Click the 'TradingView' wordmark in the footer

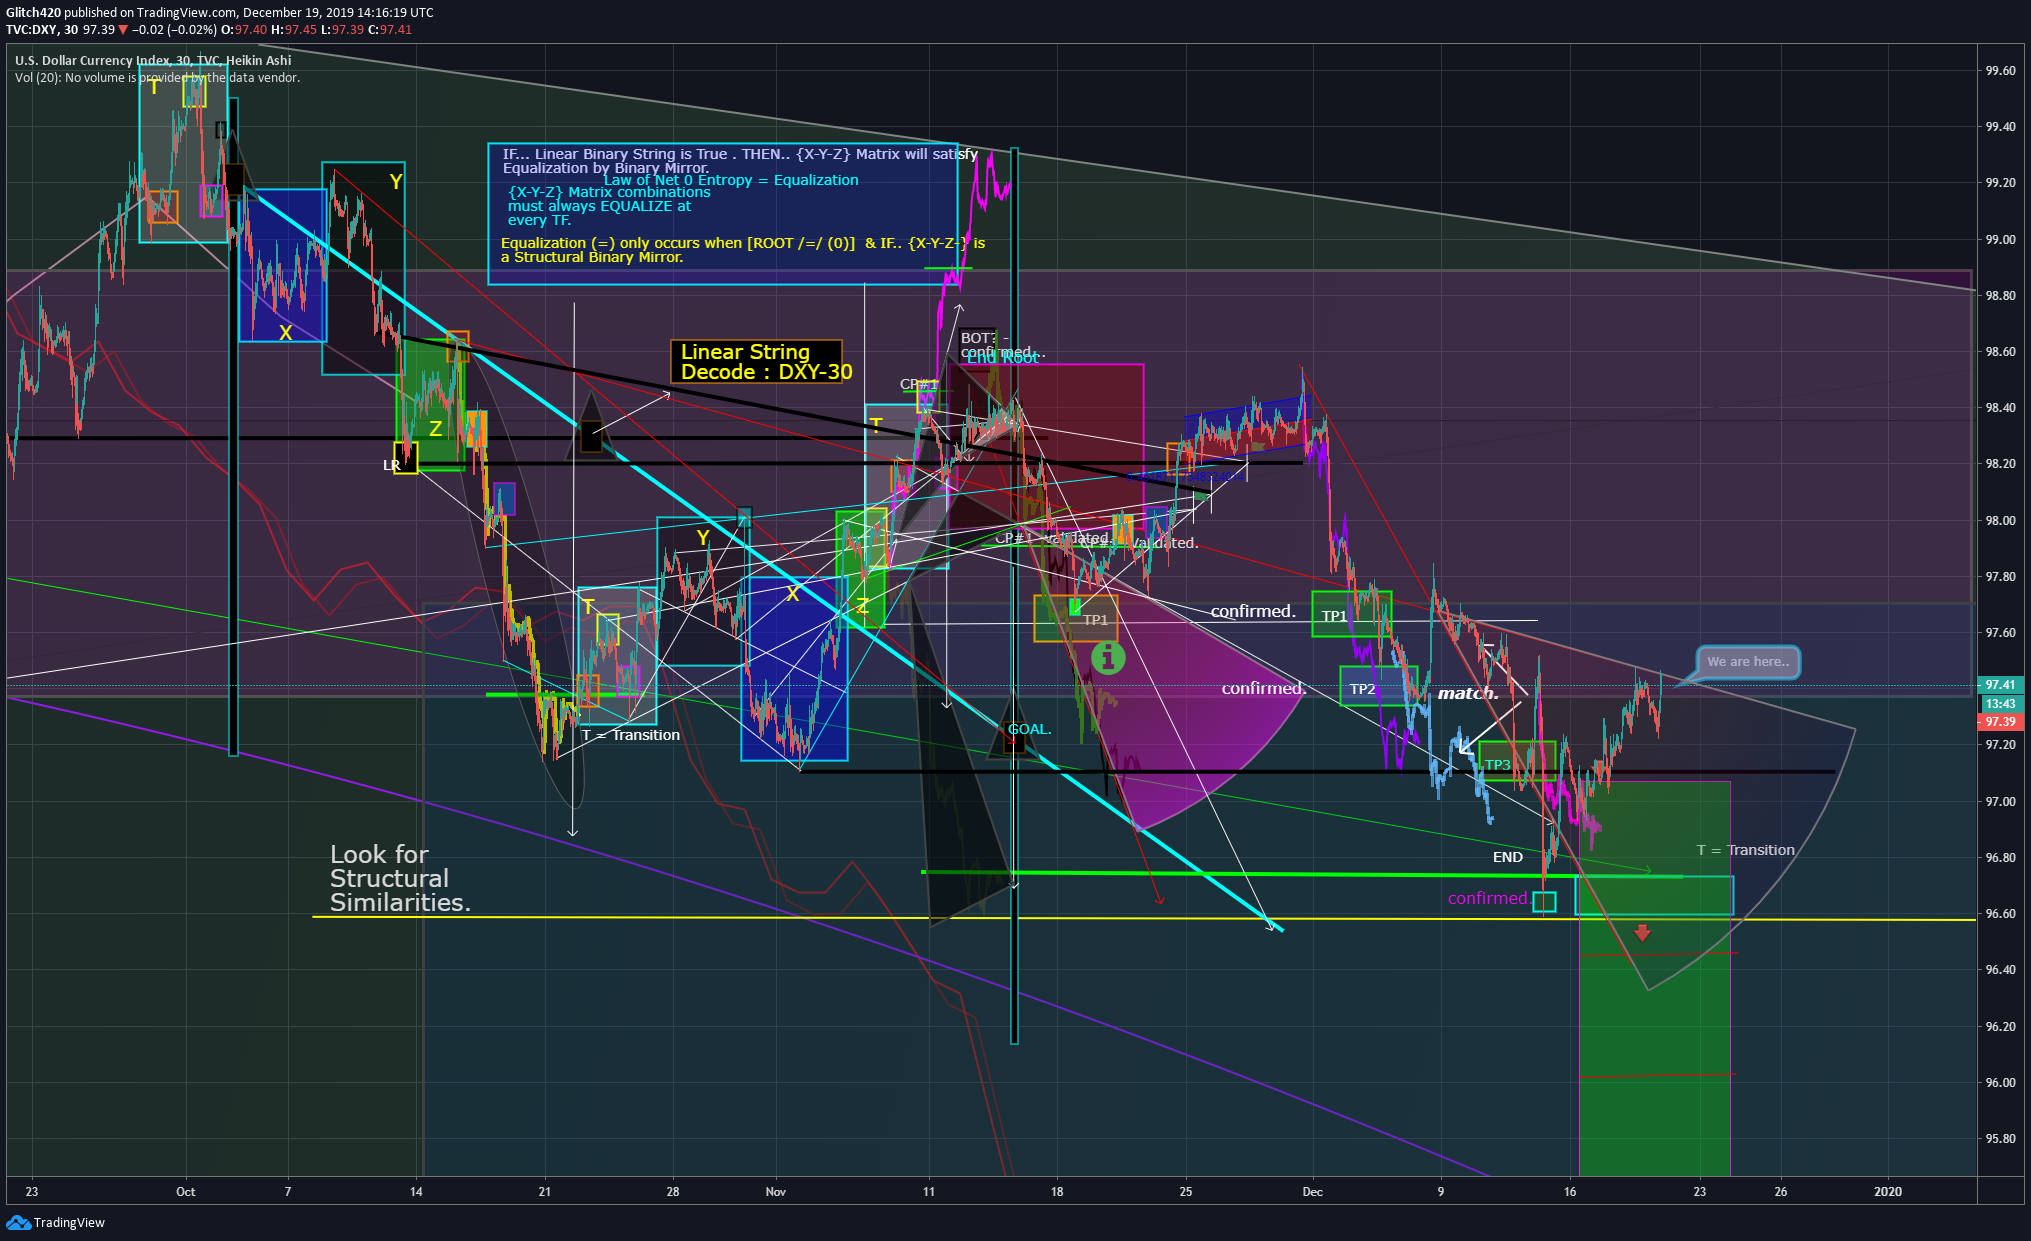coord(69,1222)
